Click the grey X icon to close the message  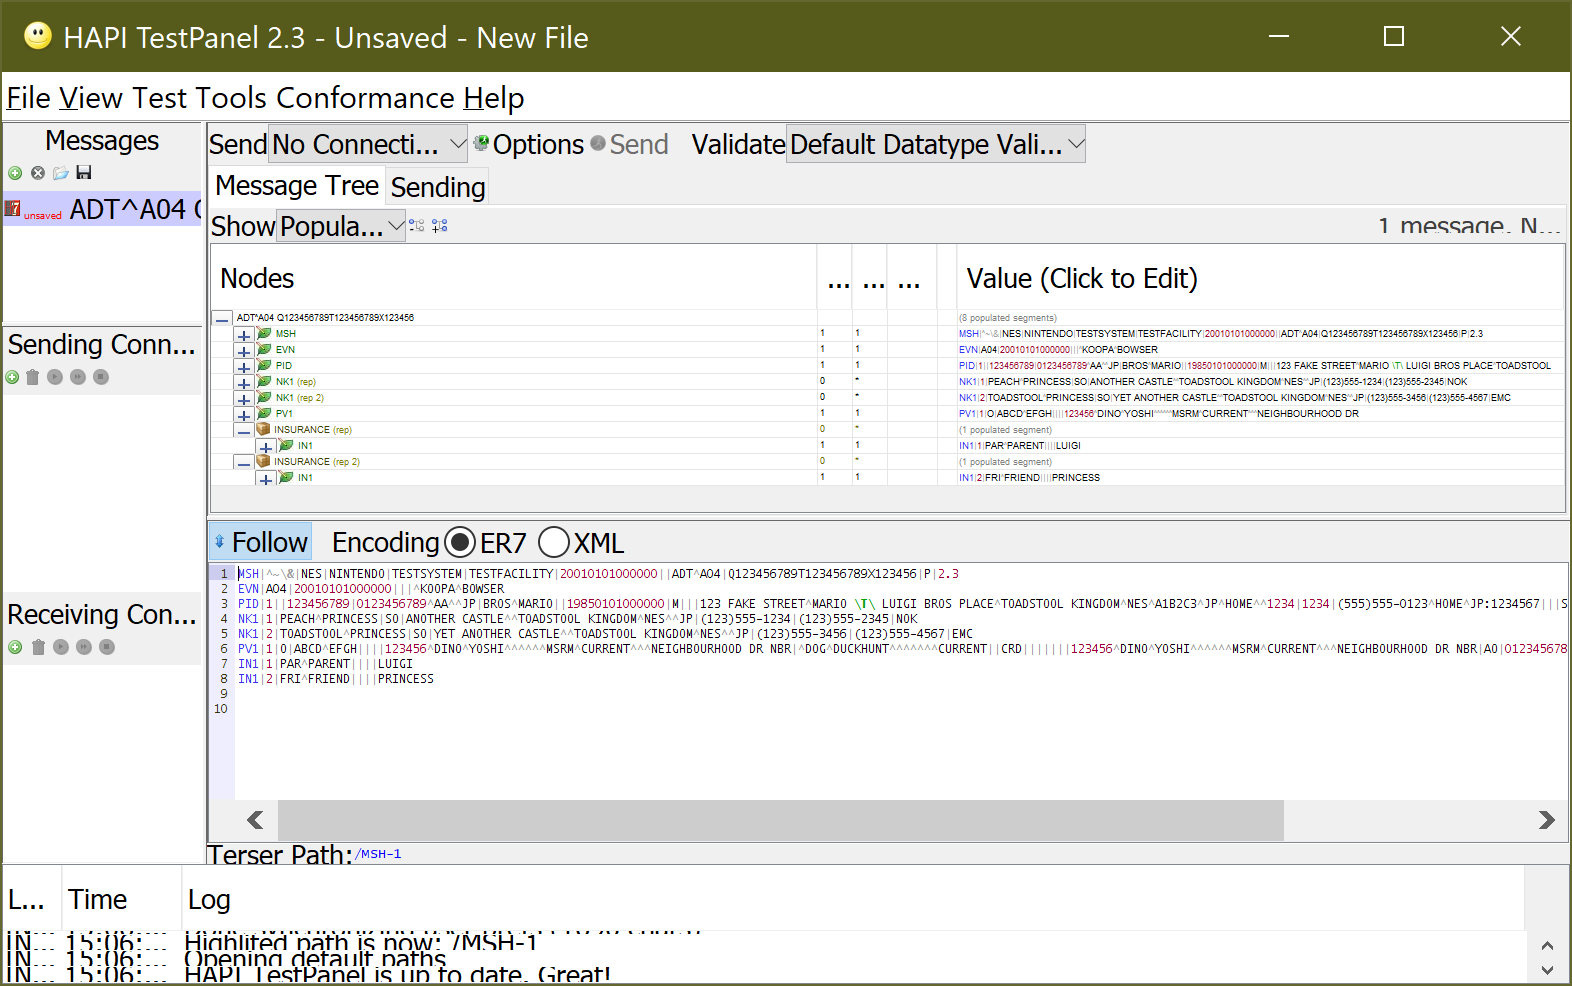[x=38, y=173]
